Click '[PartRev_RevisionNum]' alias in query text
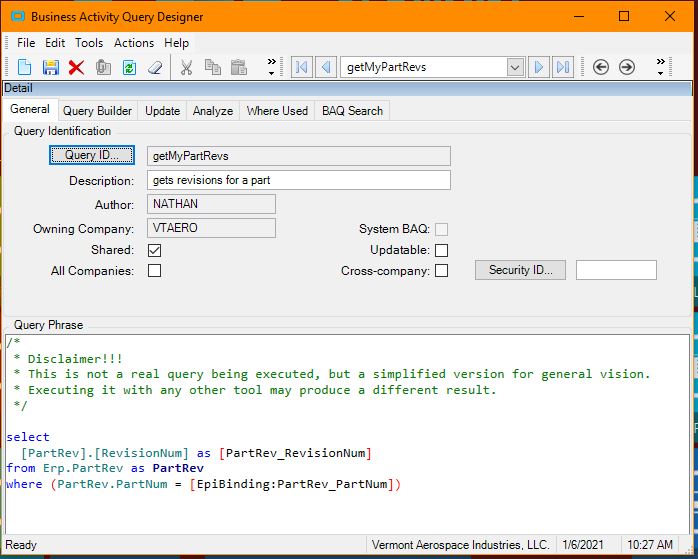 click(x=295, y=453)
